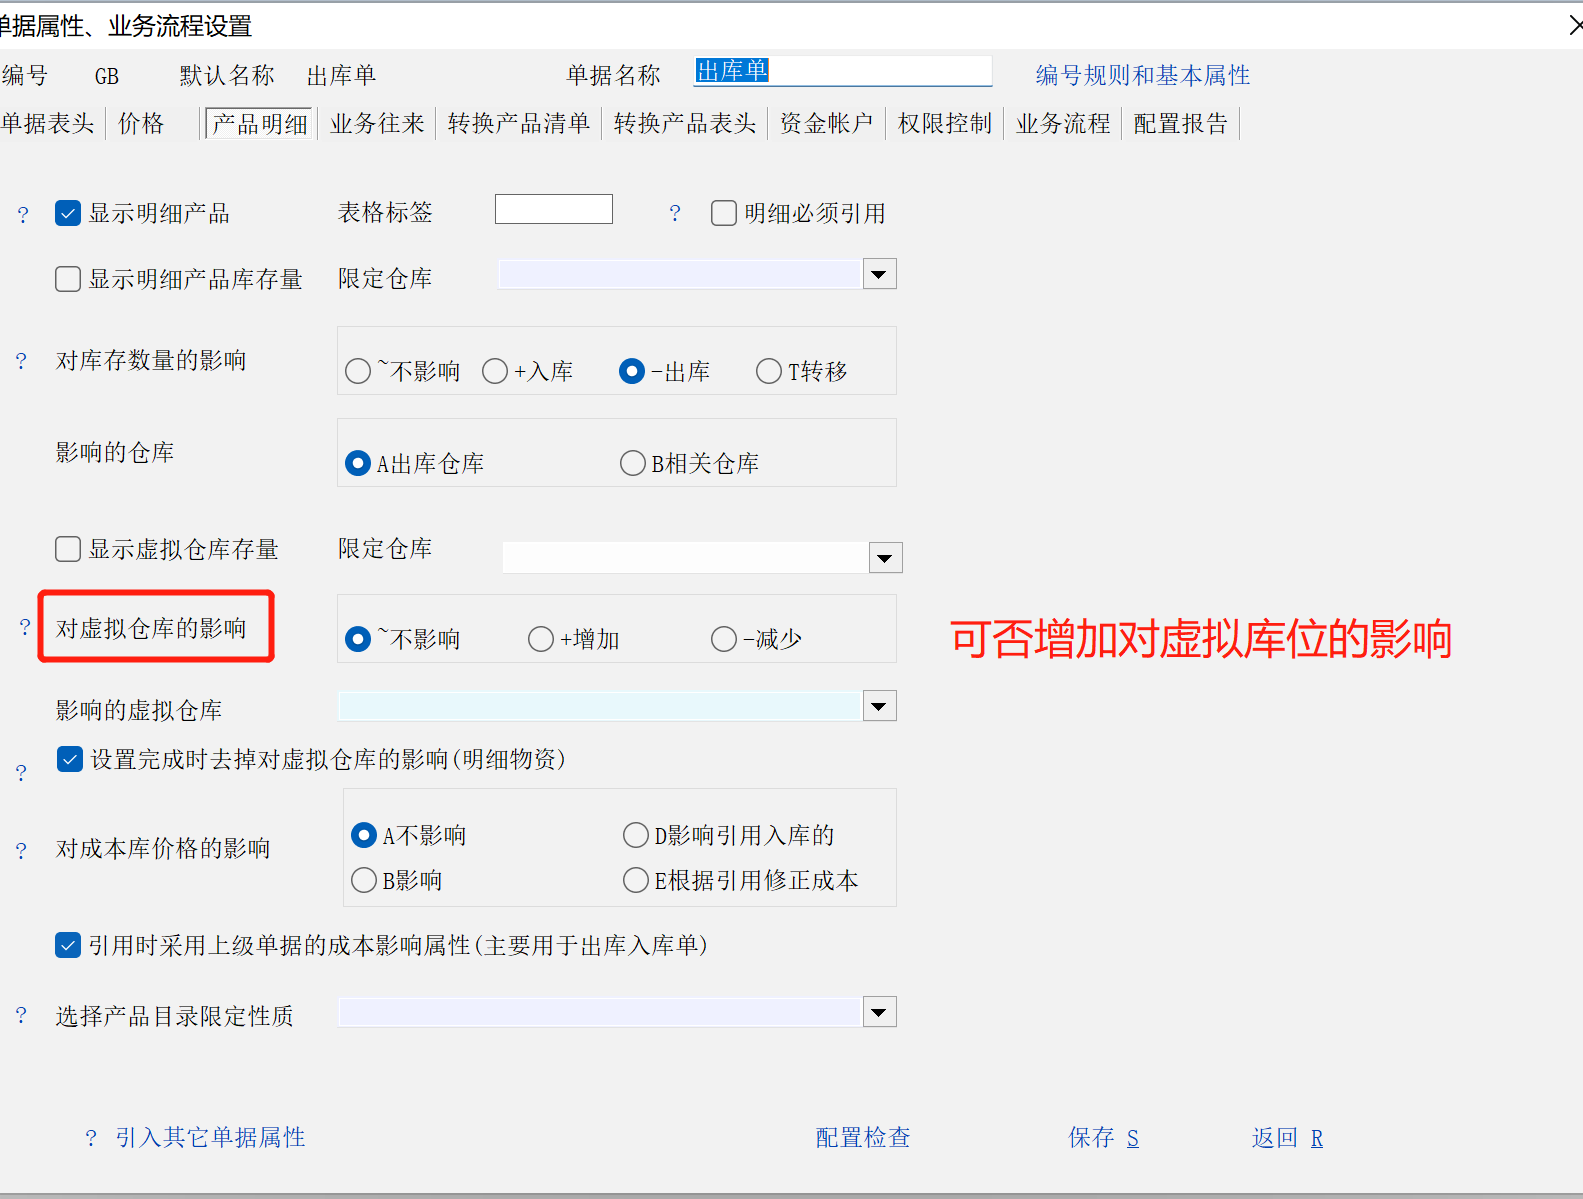Click help icon beside 选择产品目录限定性质
This screenshot has width=1583, height=1199.
(21, 1016)
